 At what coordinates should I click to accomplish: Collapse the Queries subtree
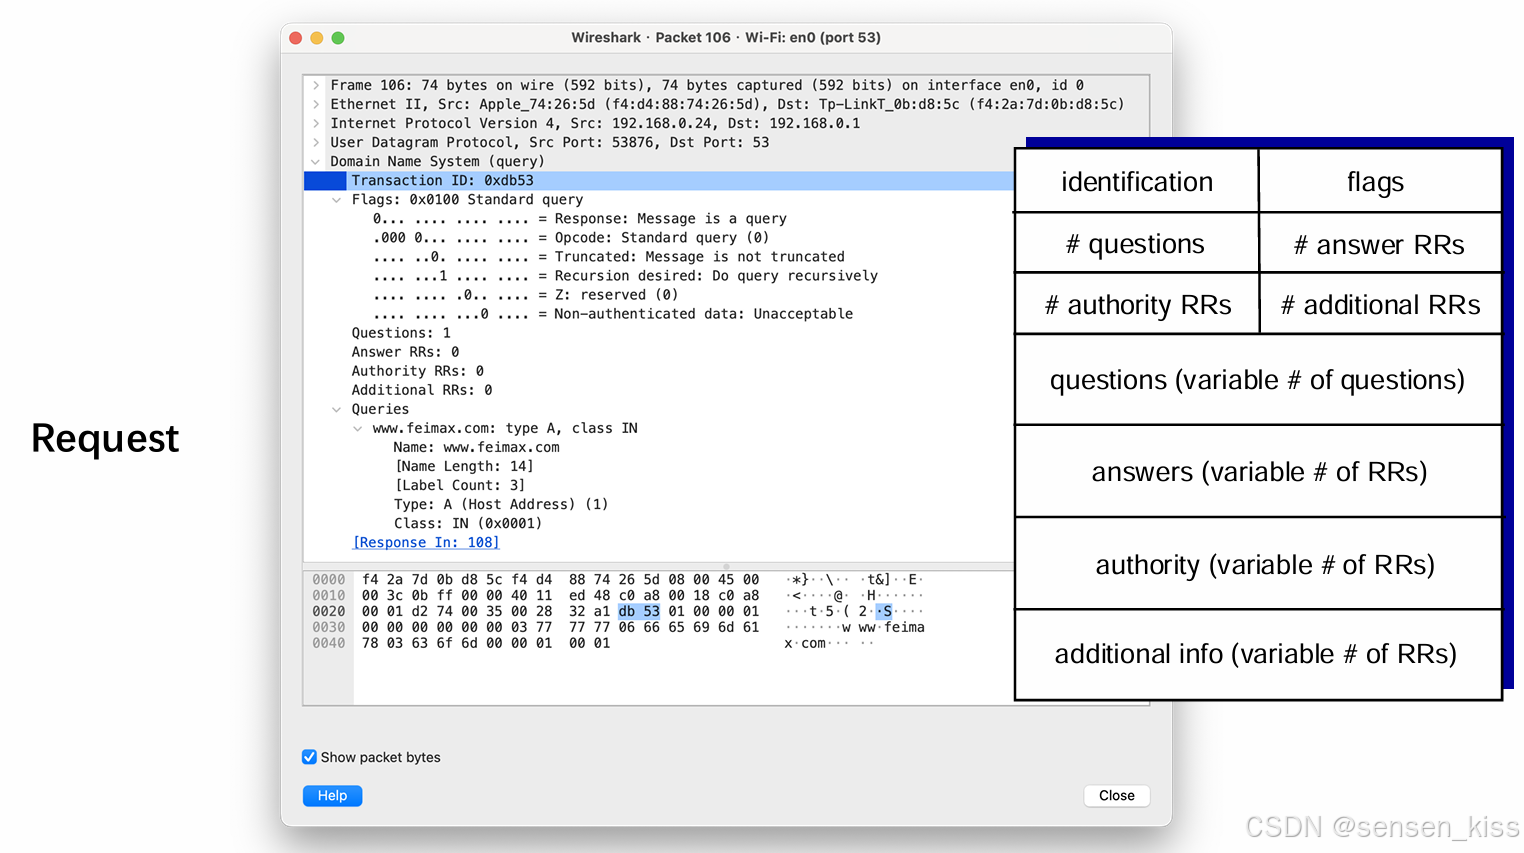(x=337, y=409)
